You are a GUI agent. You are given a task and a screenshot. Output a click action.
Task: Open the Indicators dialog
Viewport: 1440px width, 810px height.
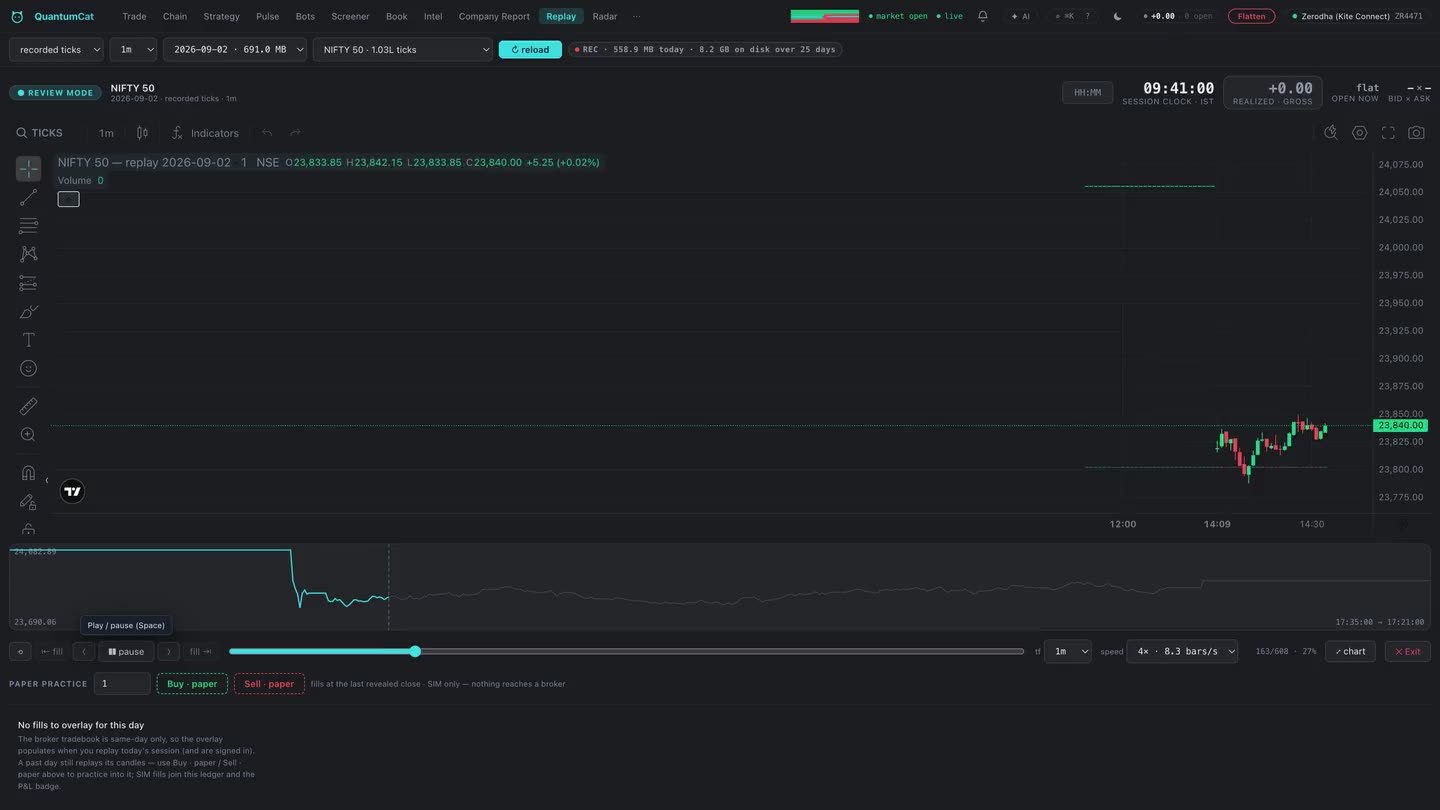(205, 133)
